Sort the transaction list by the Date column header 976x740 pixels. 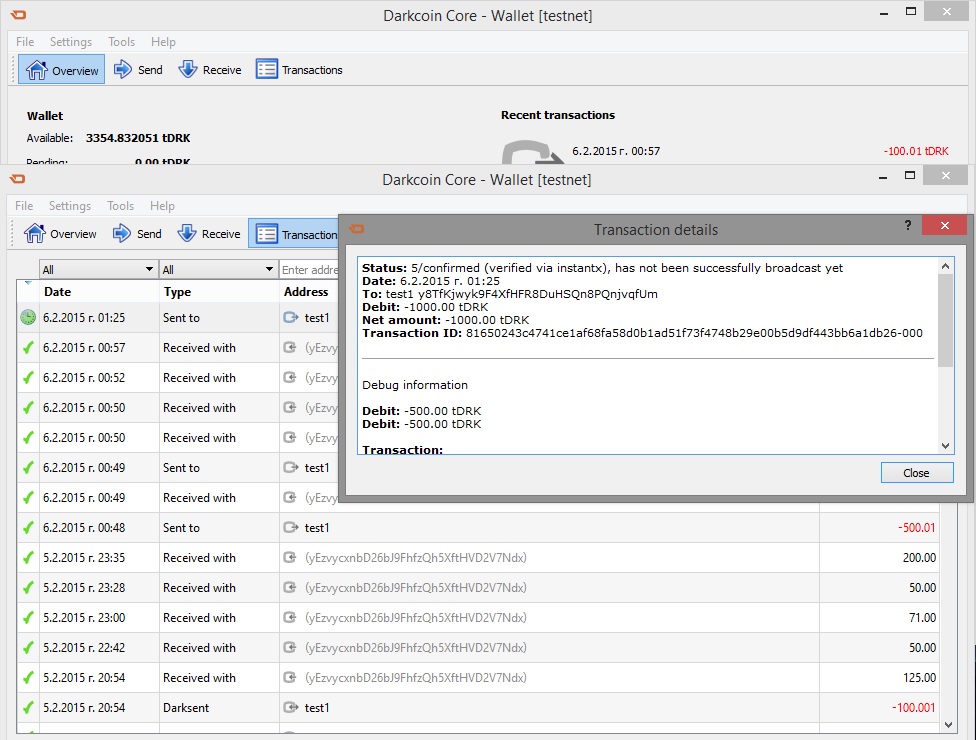[x=99, y=291]
